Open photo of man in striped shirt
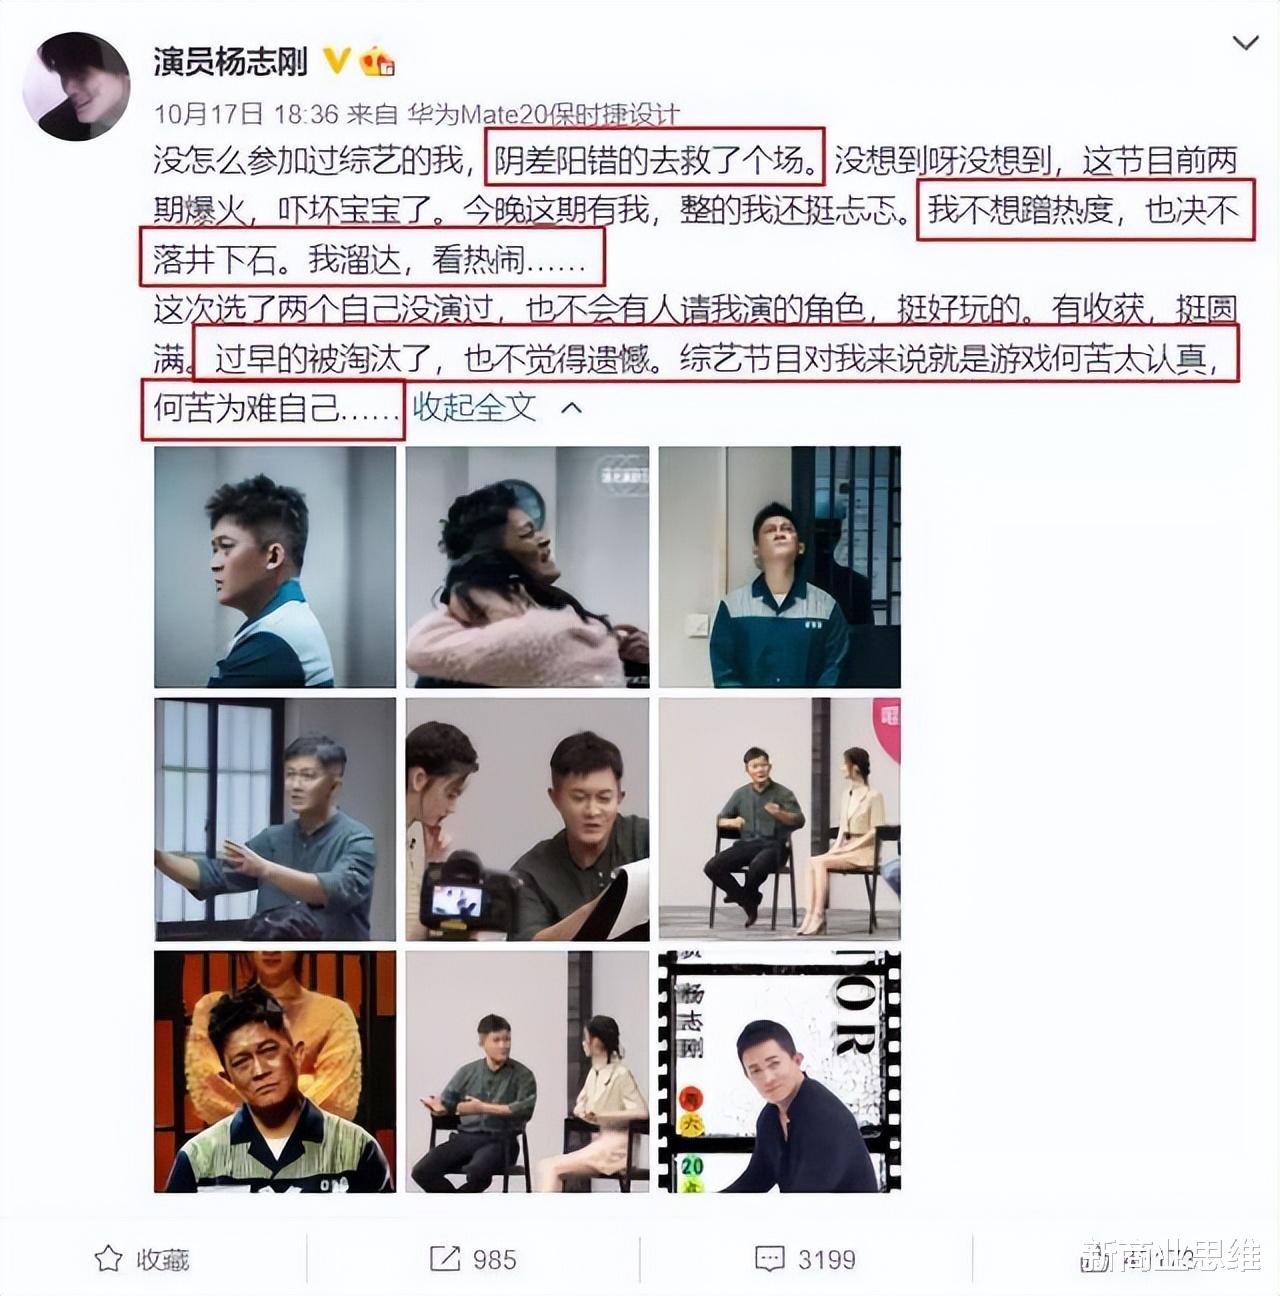 tap(275, 1071)
